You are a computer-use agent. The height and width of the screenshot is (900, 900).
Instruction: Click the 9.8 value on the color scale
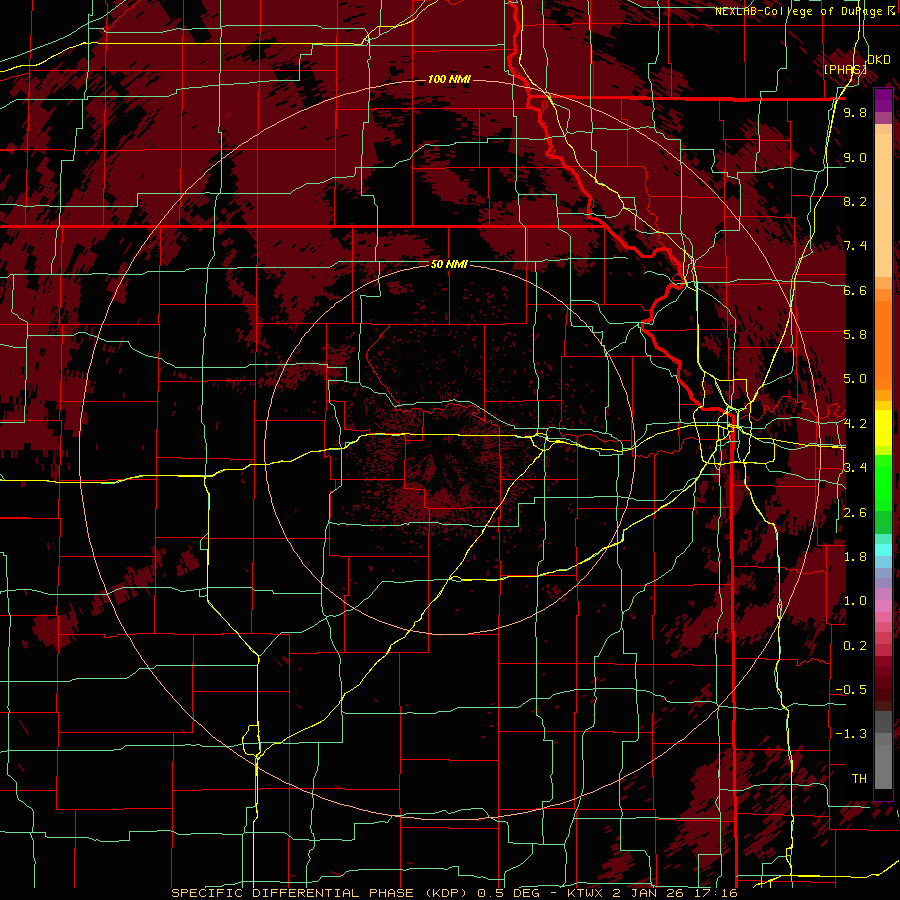855,113
